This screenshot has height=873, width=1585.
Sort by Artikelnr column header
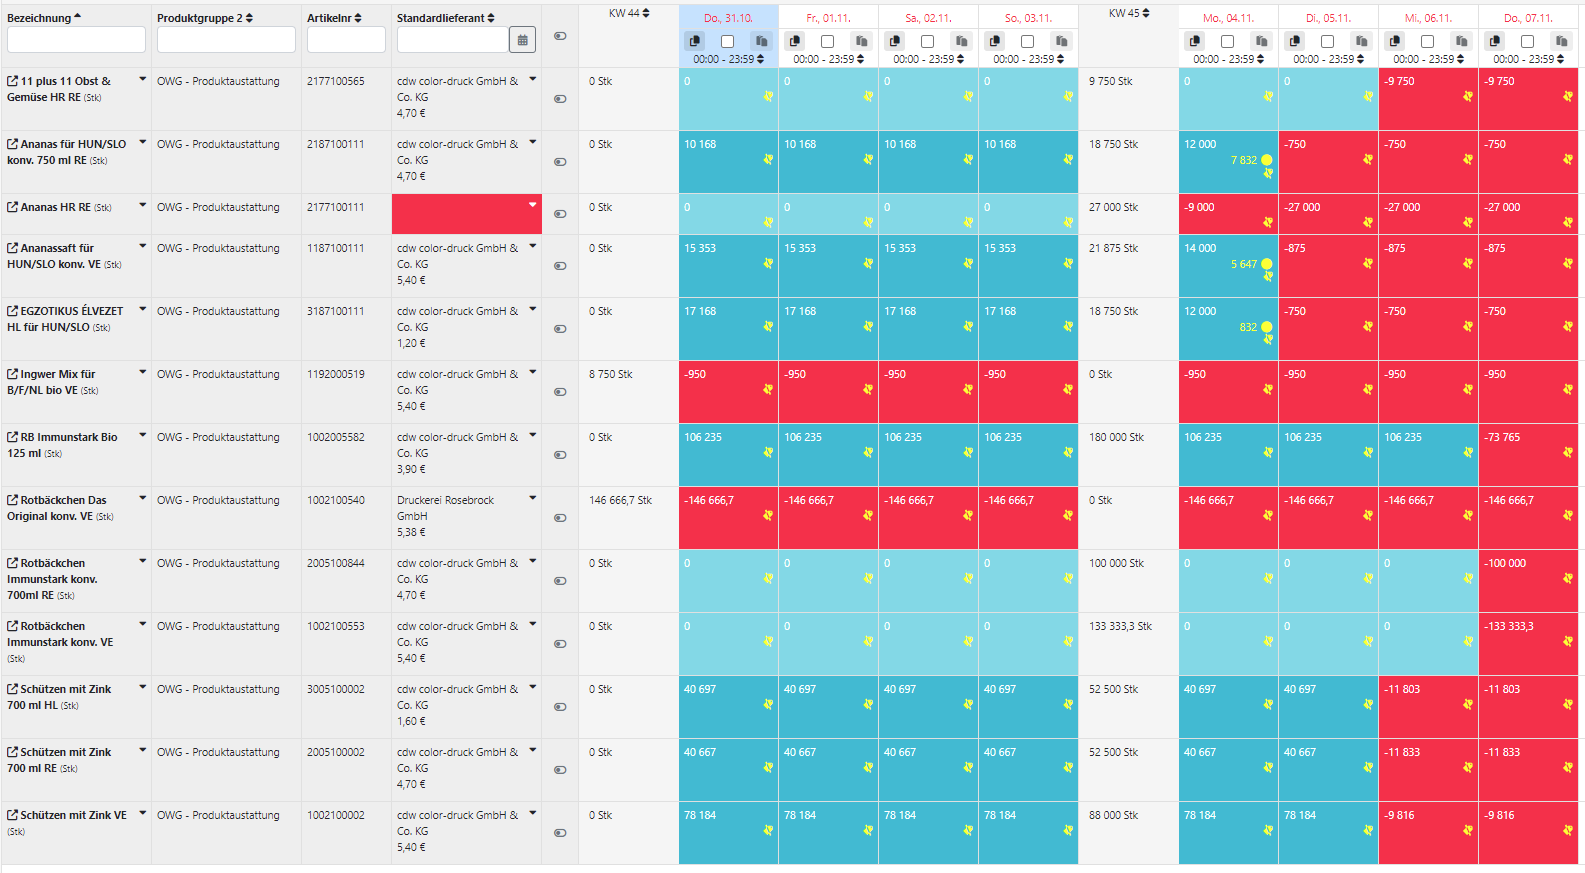(334, 18)
